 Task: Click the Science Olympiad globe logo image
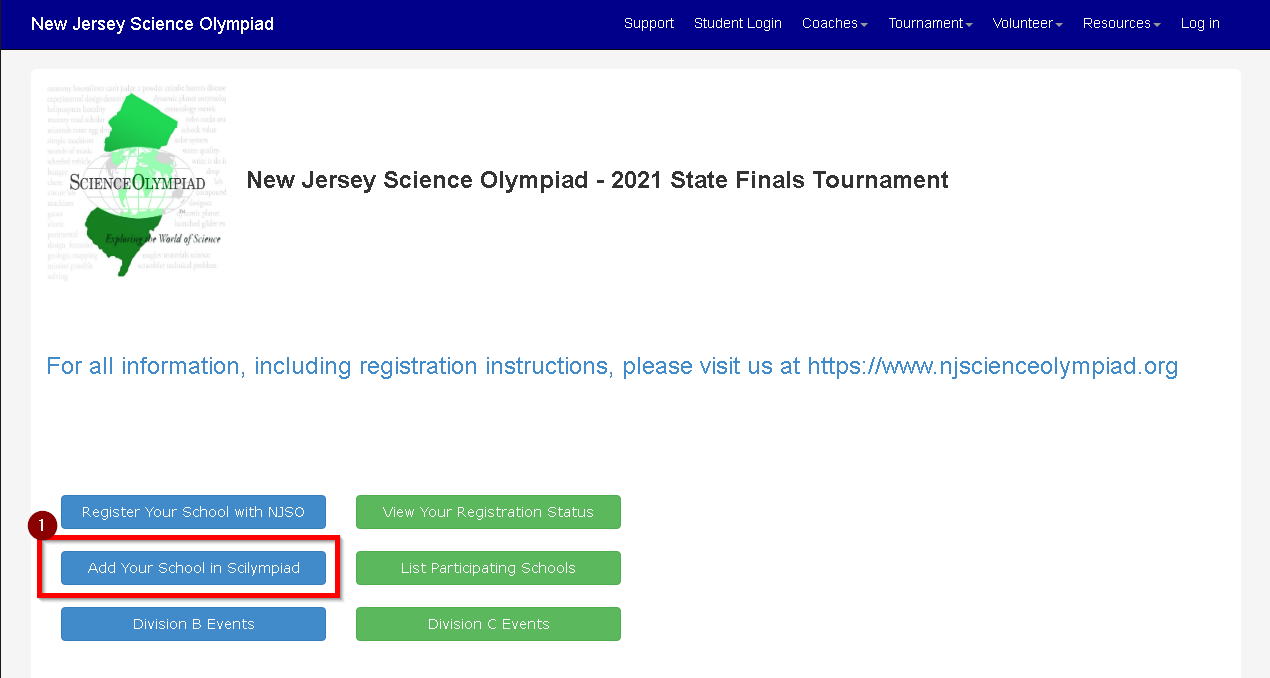pos(137,182)
